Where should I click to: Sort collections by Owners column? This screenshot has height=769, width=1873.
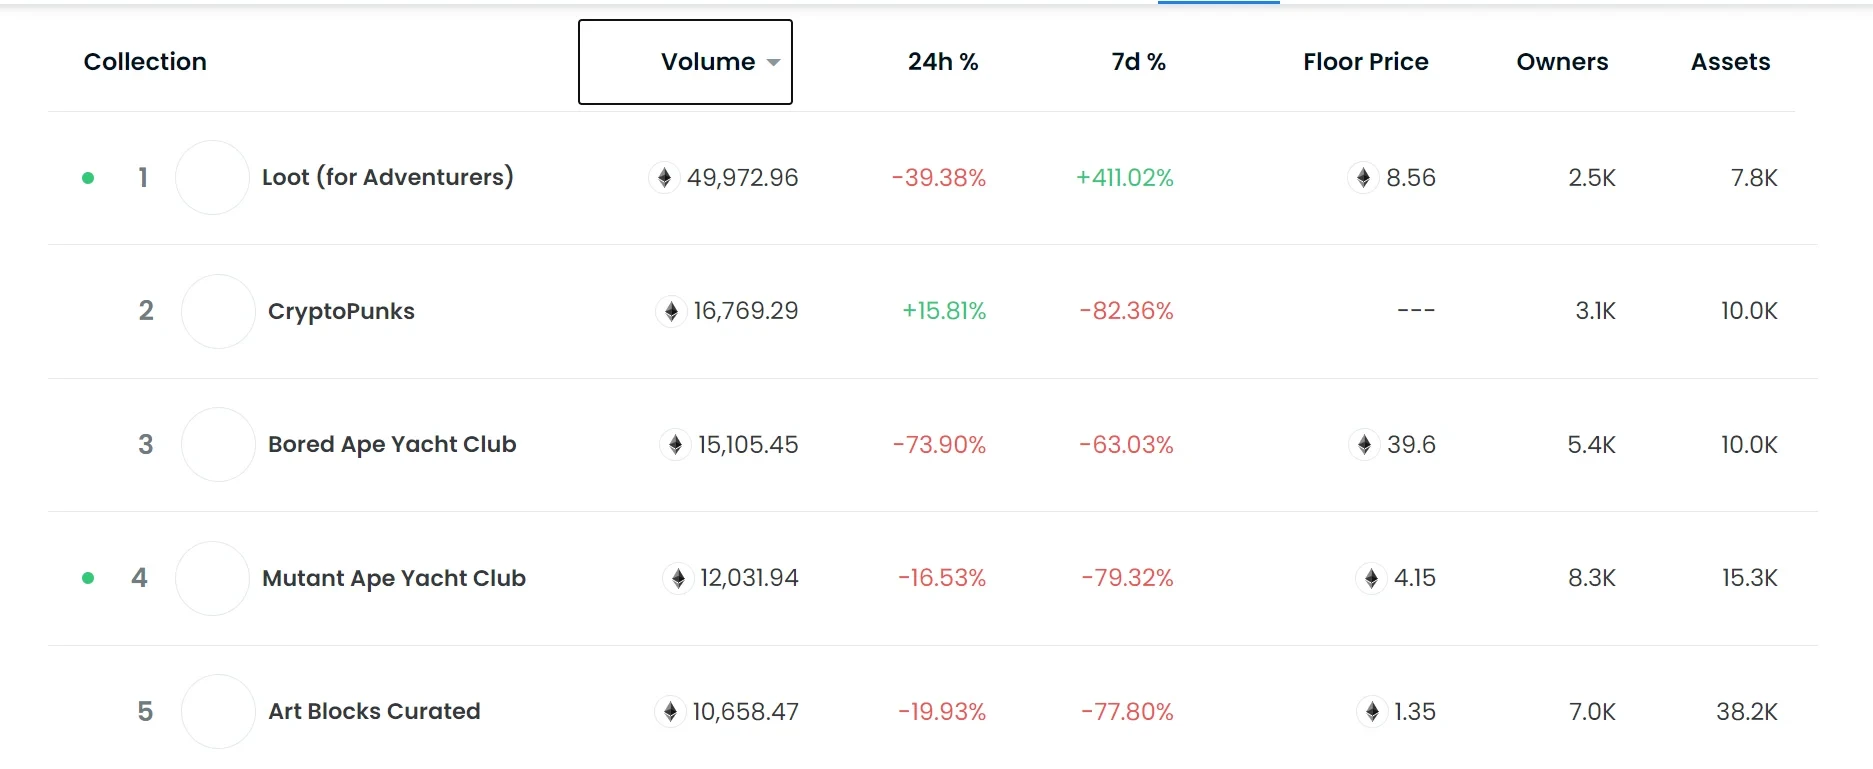click(x=1562, y=62)
